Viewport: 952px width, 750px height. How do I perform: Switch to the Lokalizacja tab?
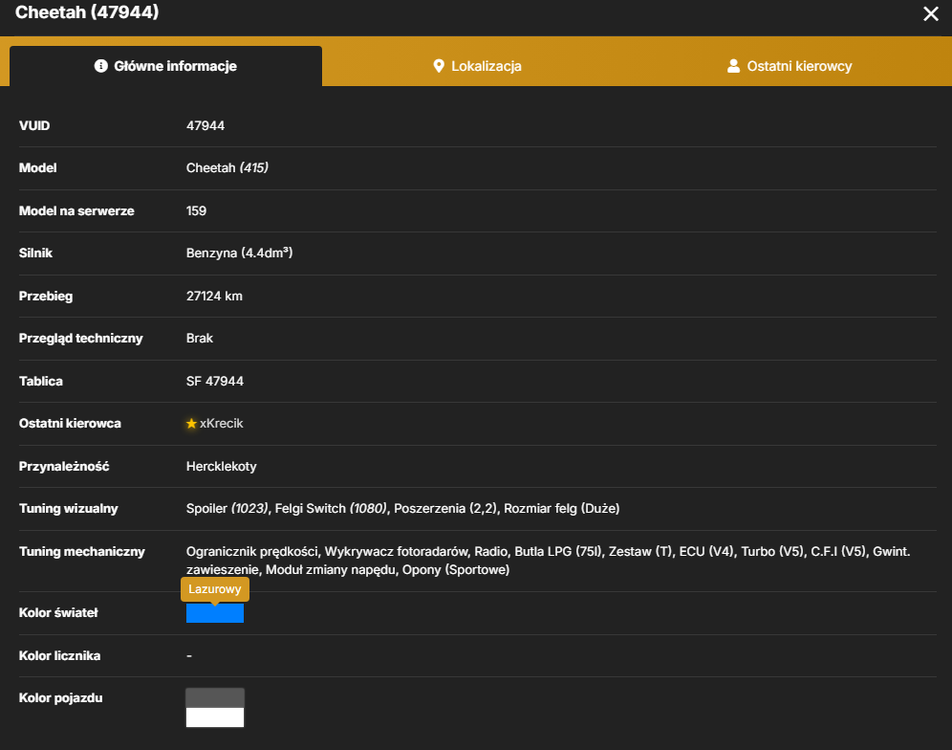coord(477,66)
